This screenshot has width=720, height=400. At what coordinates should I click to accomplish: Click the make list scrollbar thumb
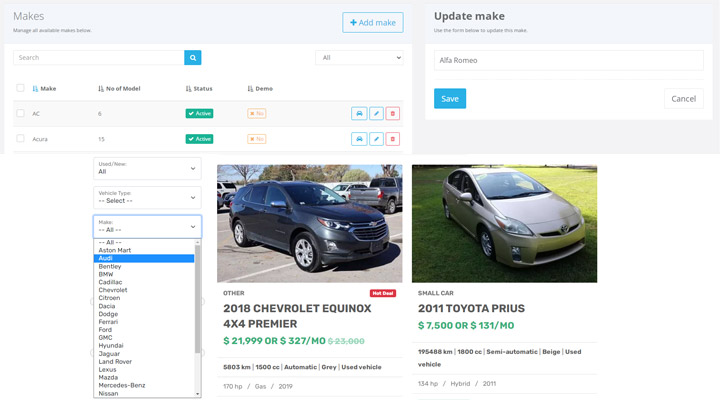coord(197,299)
